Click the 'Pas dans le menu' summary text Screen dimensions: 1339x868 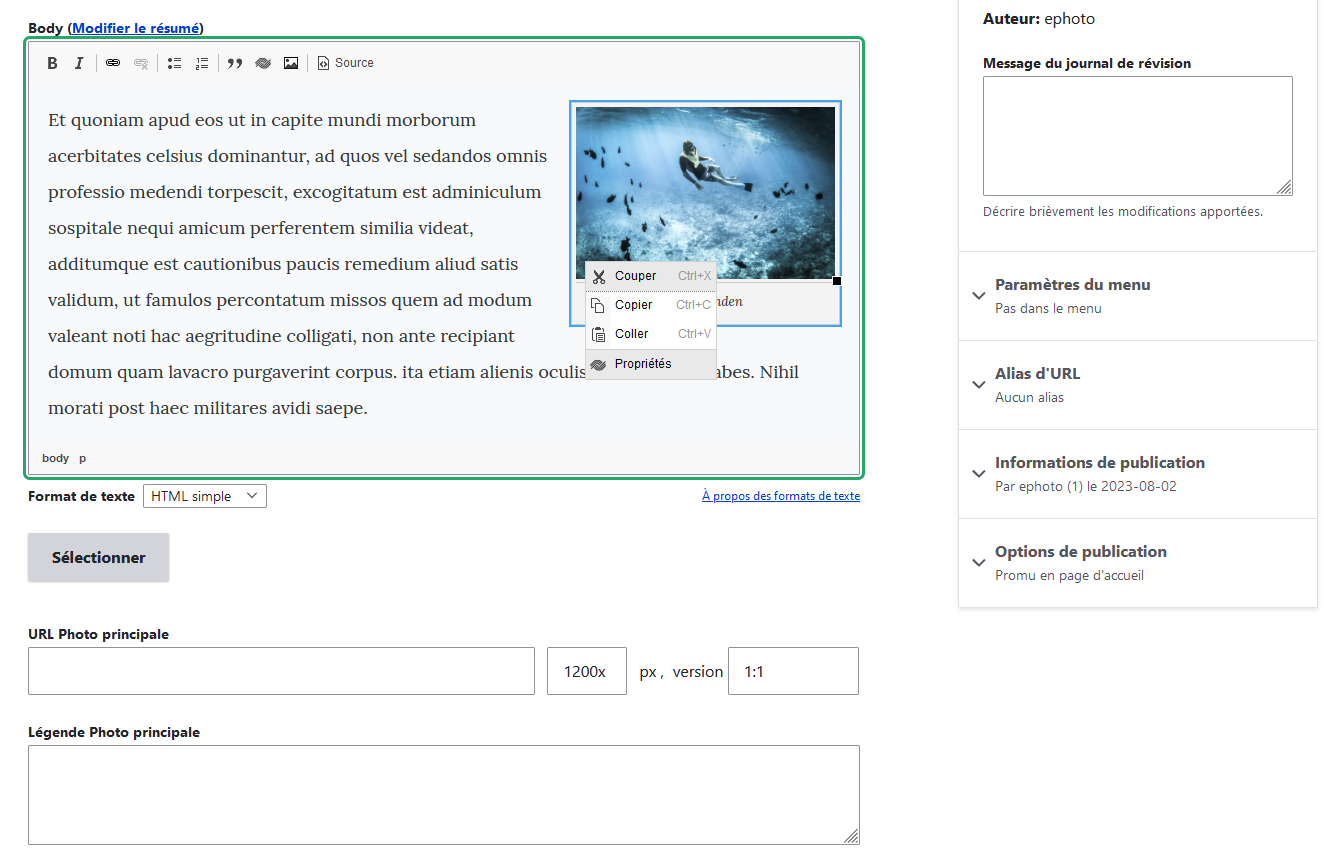click(1048, 308)
